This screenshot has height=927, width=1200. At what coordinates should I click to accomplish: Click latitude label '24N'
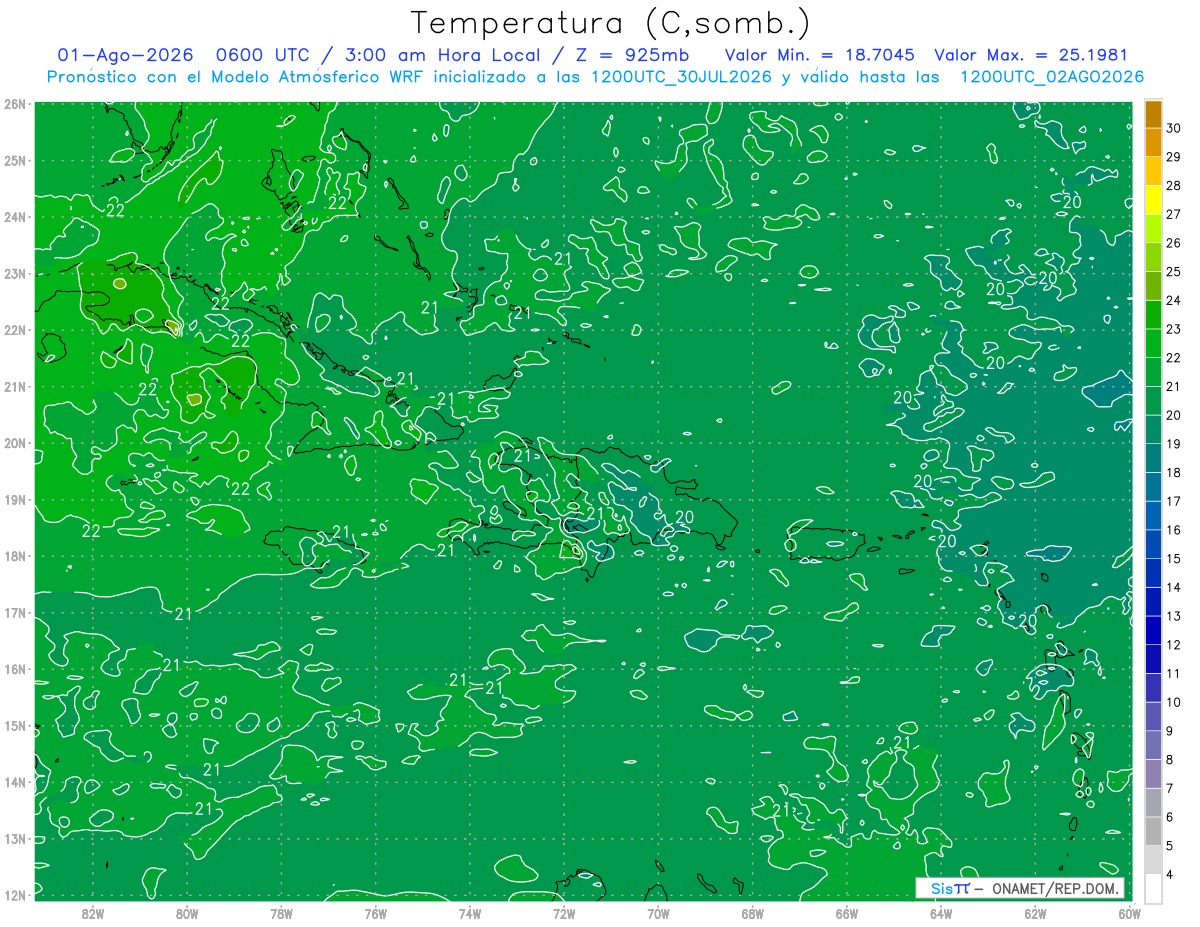click(15, 217)
